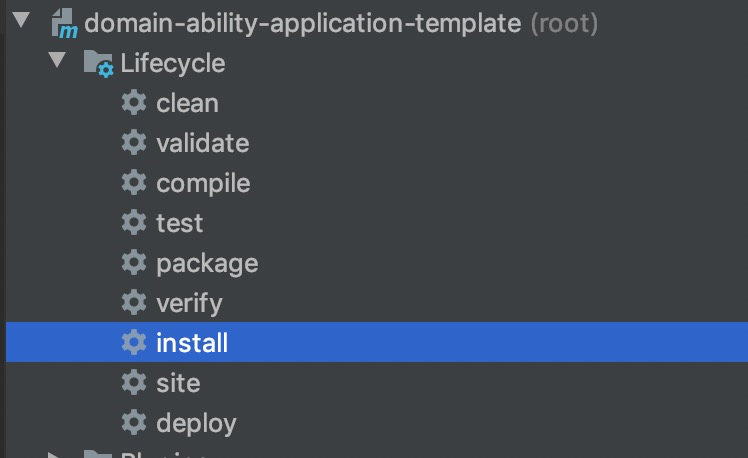The width and height of the screenshot is (748, 458).
Task: Click the gear icon beside the test phase
Action: tap(133, 223)
